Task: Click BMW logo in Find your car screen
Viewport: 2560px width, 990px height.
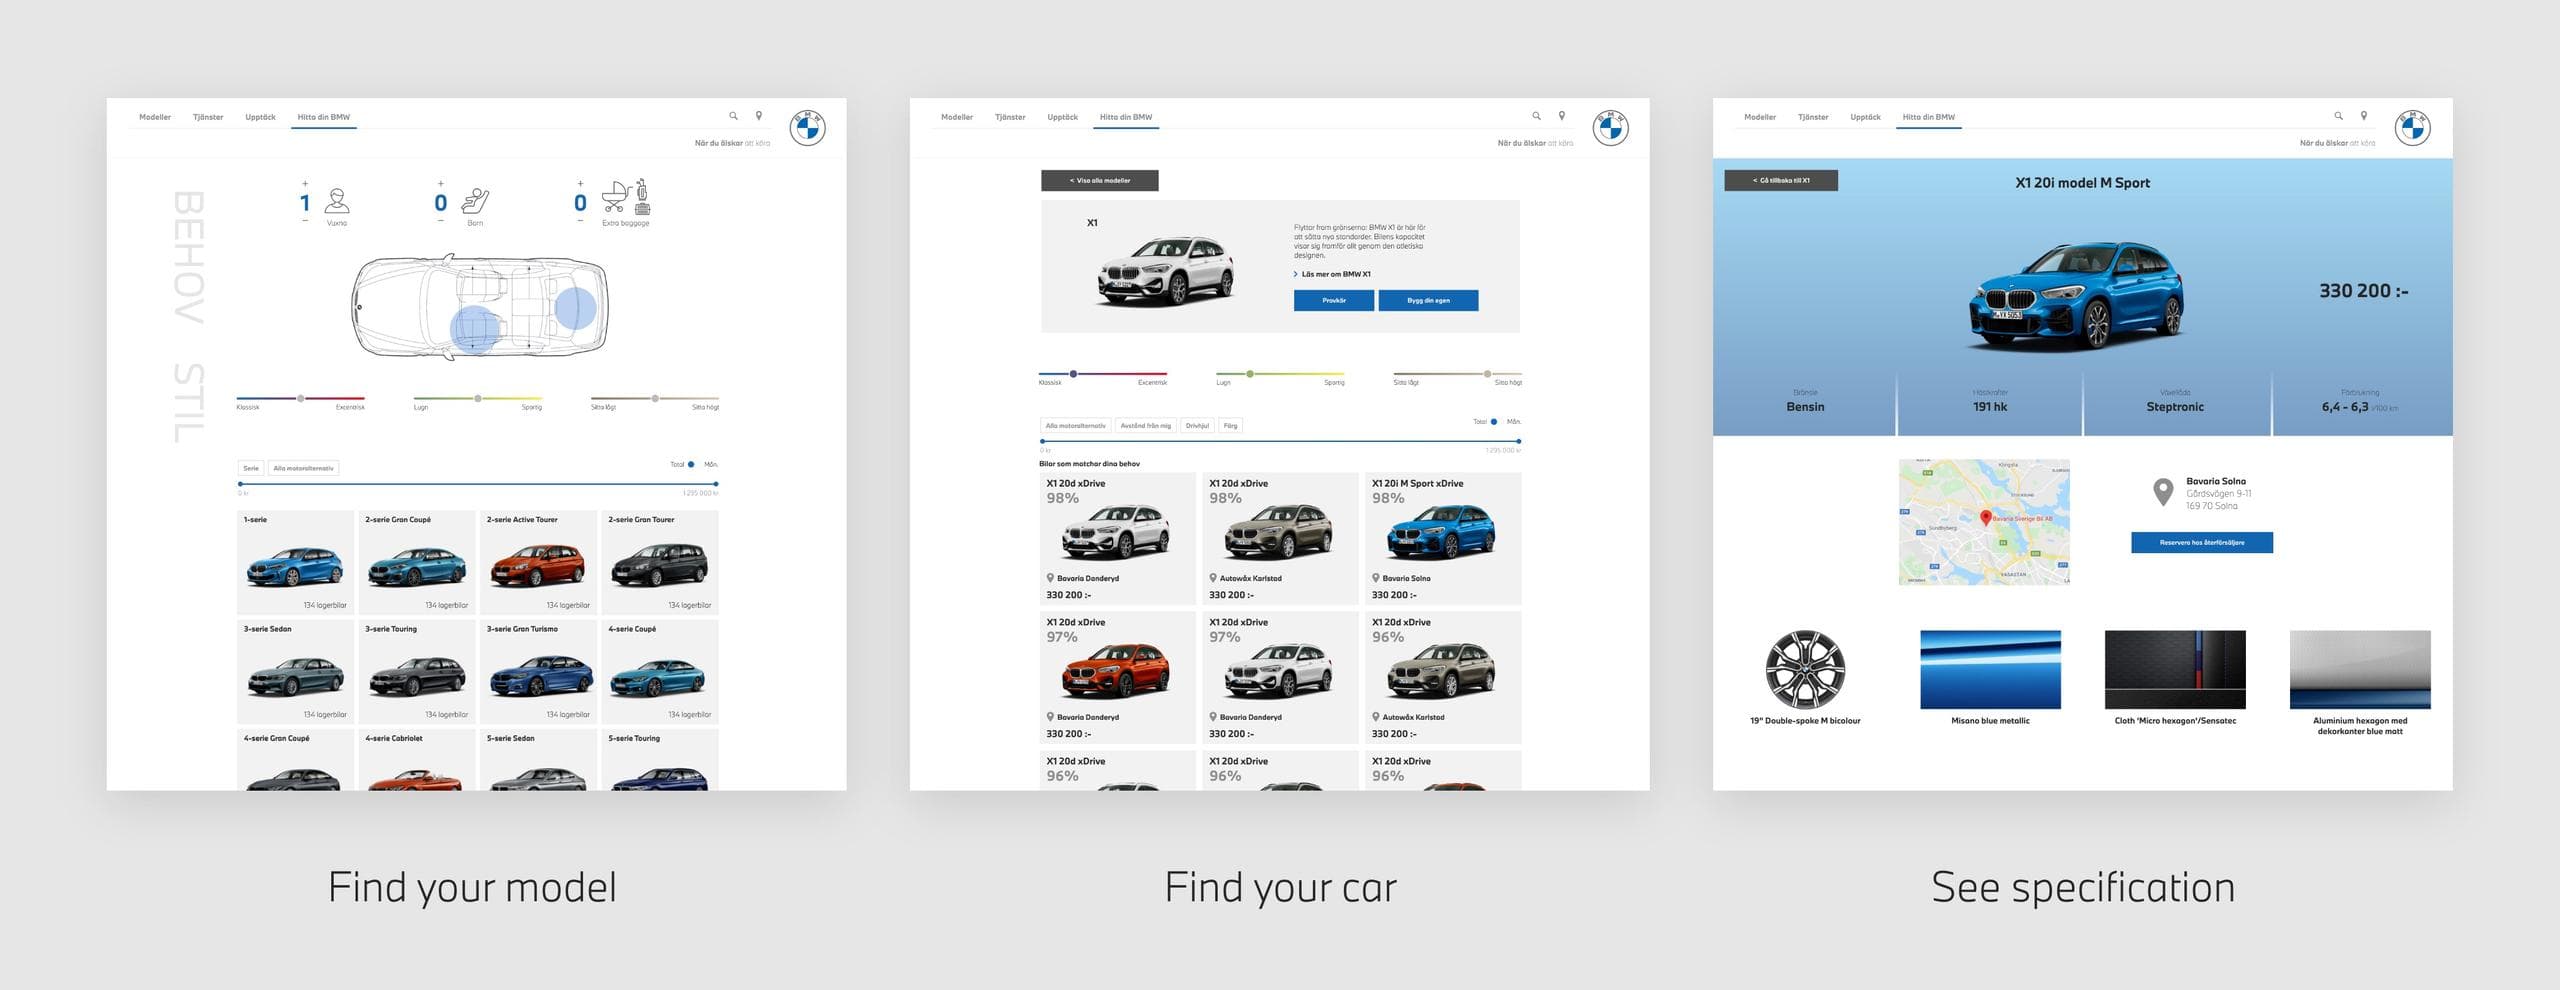Action: (x=1610, y=128)
